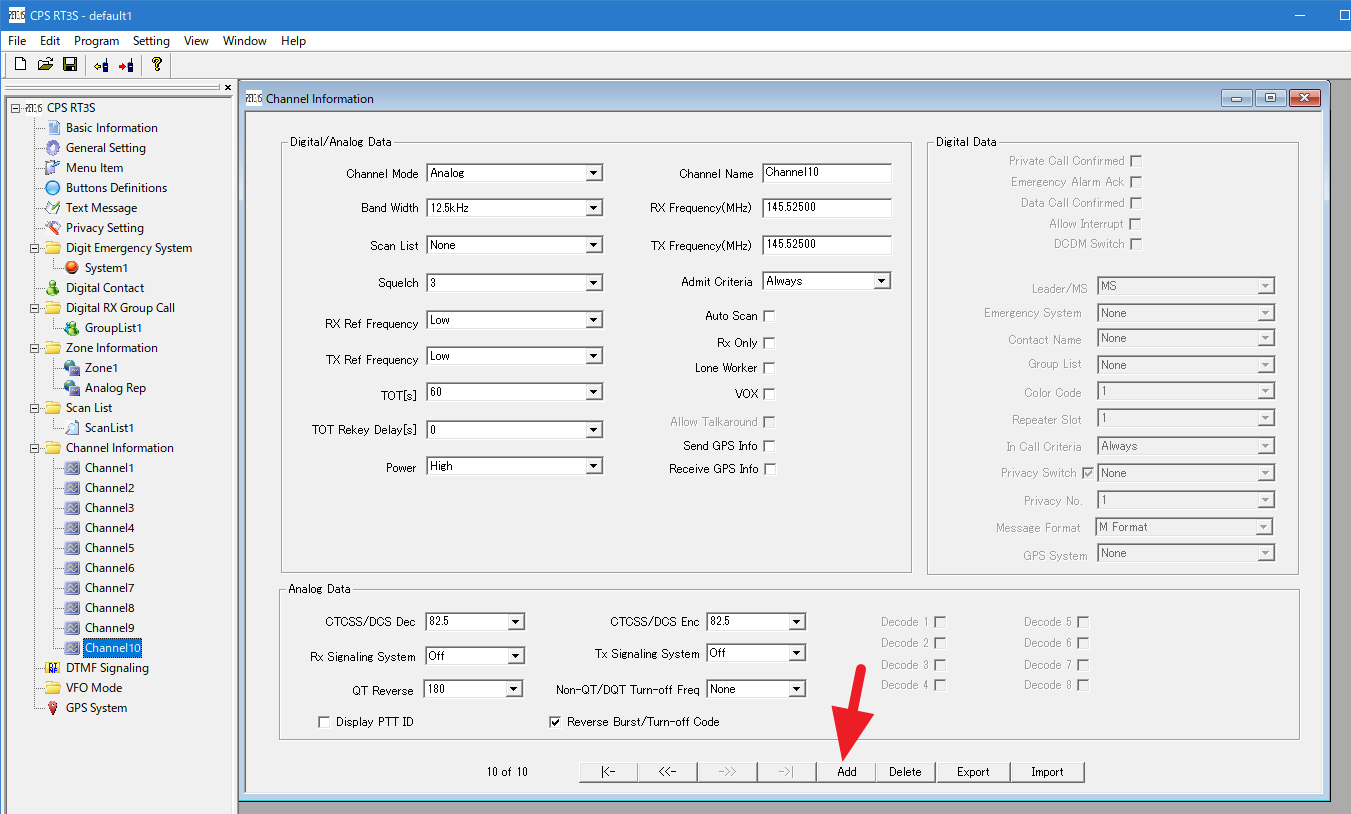Click the Export button
The height and width of the screenshot is (814, 1351).
tap(973, 772)
